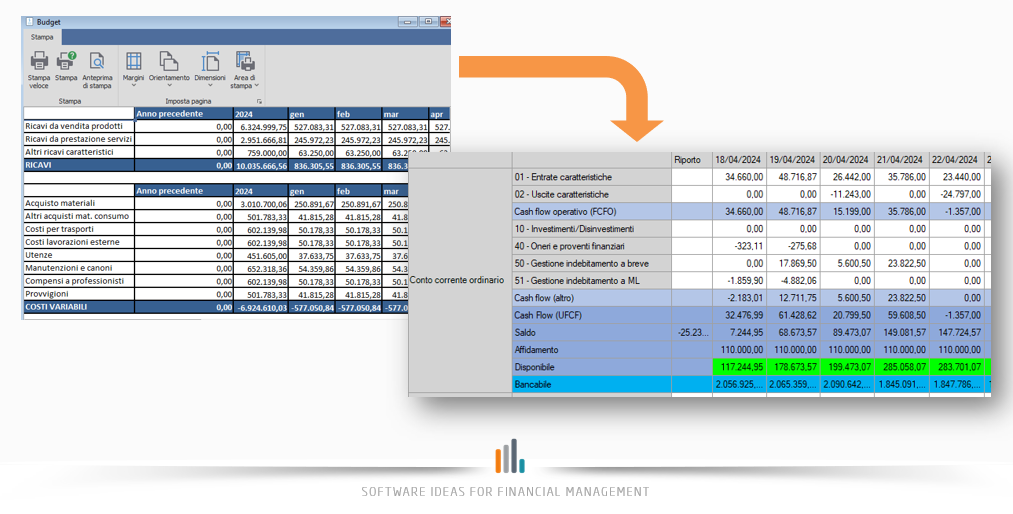This screenshot has height=514, width=1013.
Task: Click the Cash flow (altro) row label
Action: [591, 298]
